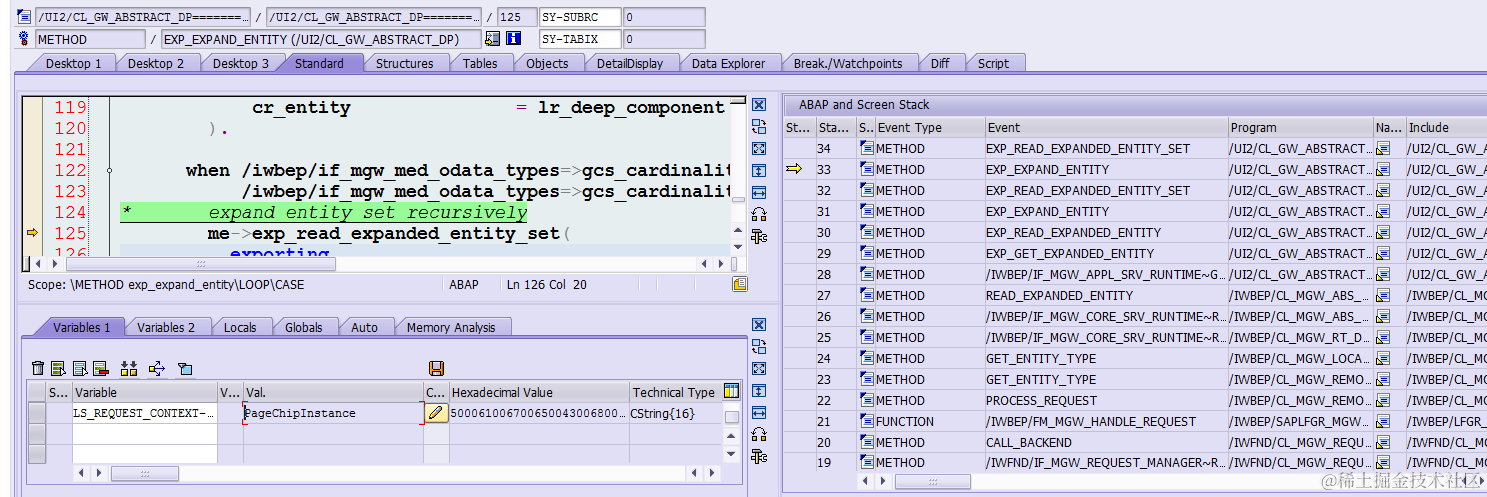Viewport: 1487px width, 497px height.
Task: Click code line 125 exp_read_expanded_entity_set
Action: [x=388, y=233]
